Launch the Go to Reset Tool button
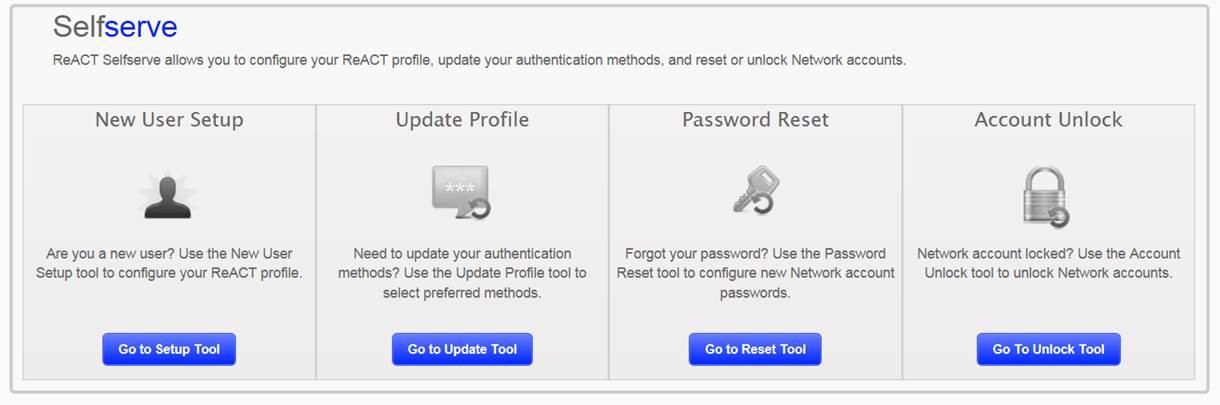The height and width of the screenshot is (405, 1220). 755,349
